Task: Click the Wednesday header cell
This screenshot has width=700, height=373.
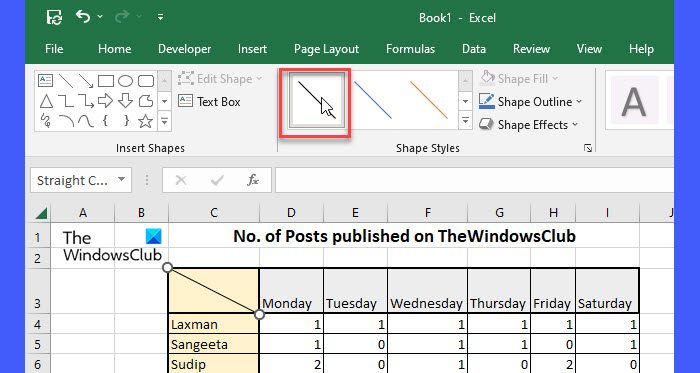Action: [x=427, y=290]
